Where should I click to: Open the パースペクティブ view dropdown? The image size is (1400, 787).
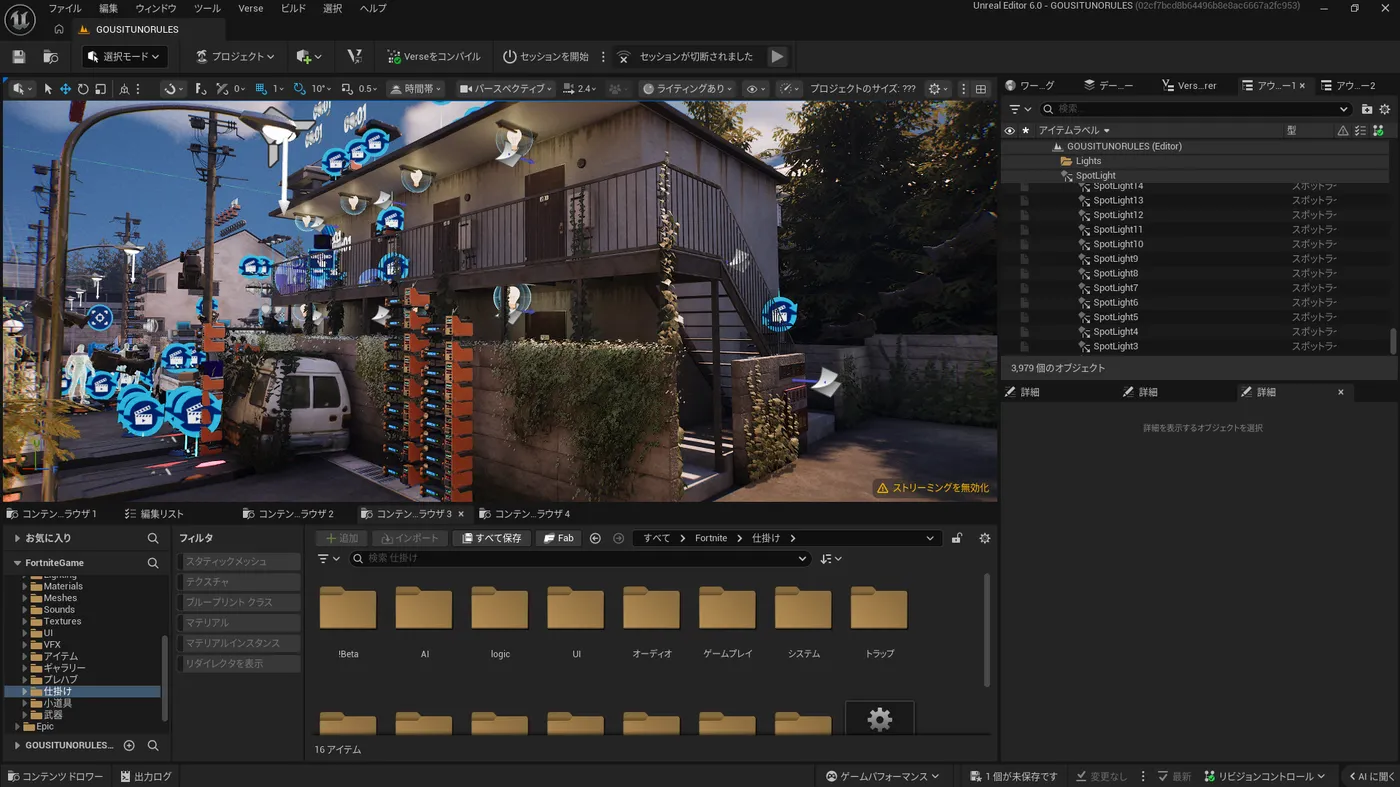click(x=506, y=89)
